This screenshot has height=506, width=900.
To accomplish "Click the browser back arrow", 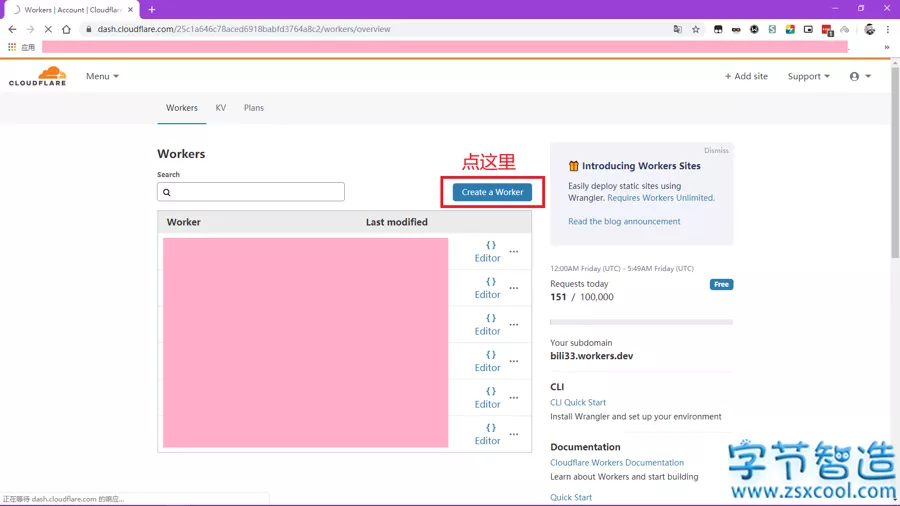I will 12,29.
